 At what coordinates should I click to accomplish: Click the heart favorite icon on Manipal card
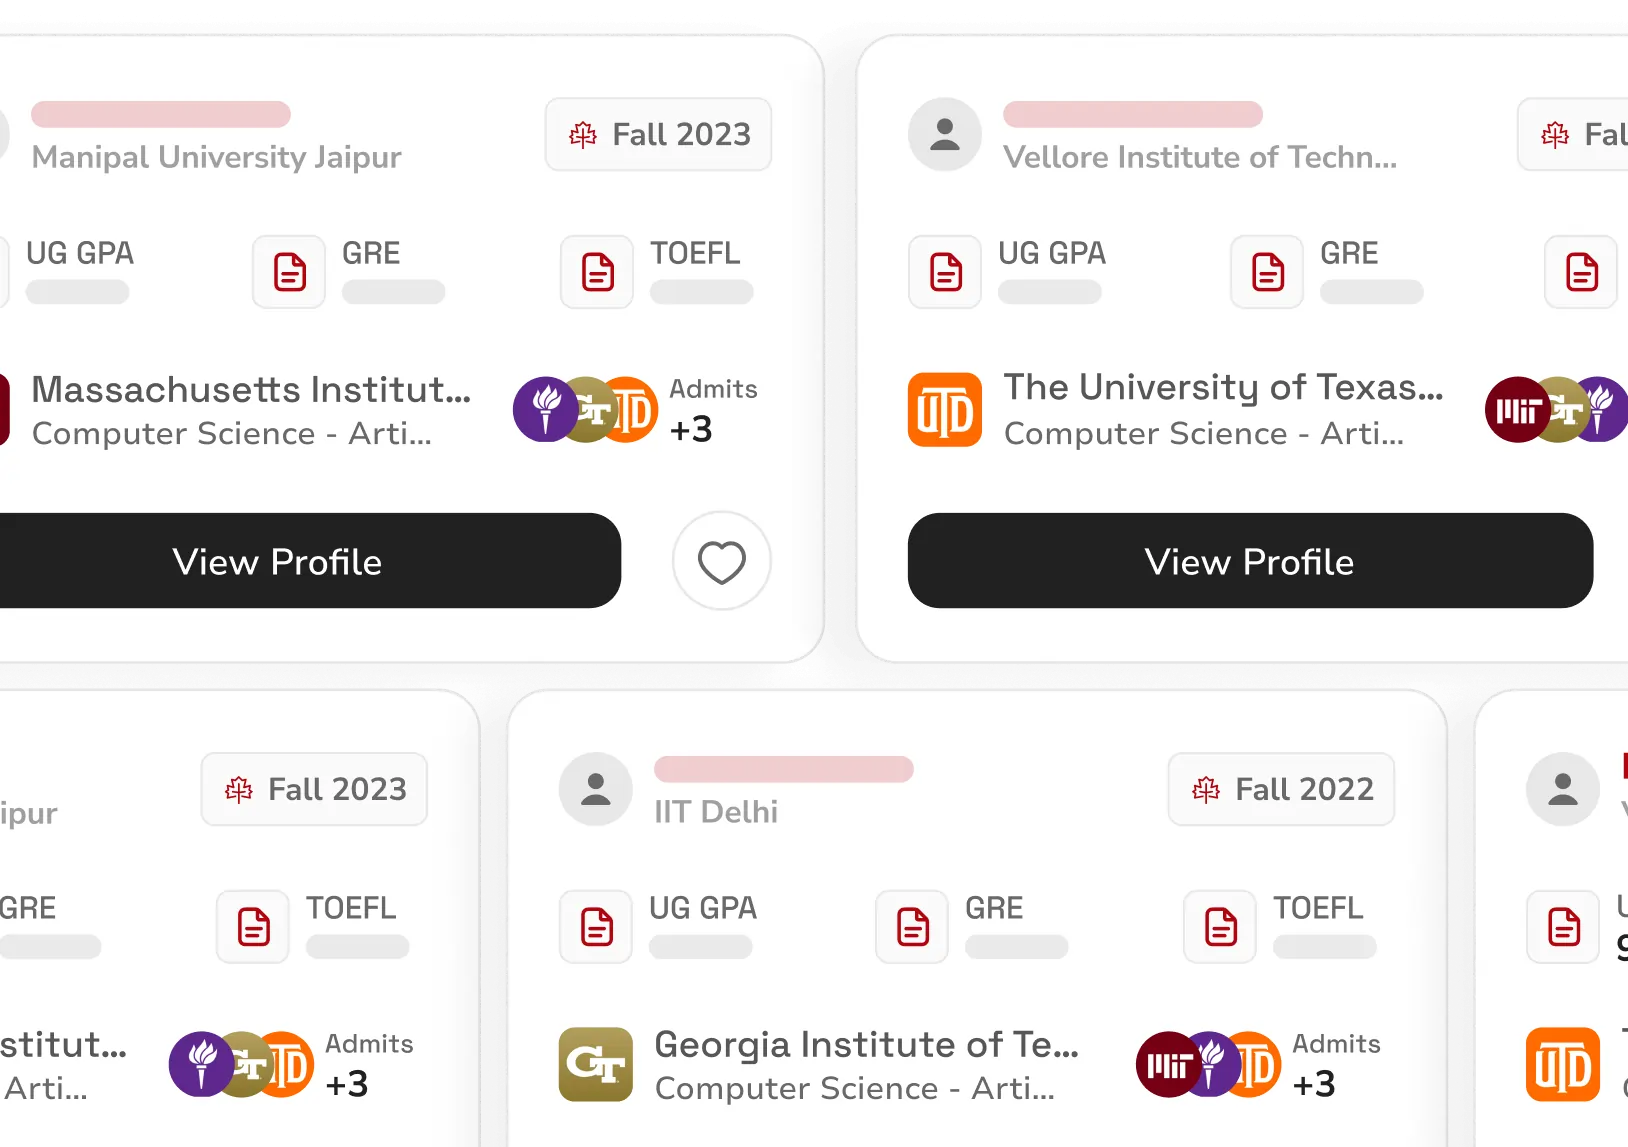click(721, 561)
